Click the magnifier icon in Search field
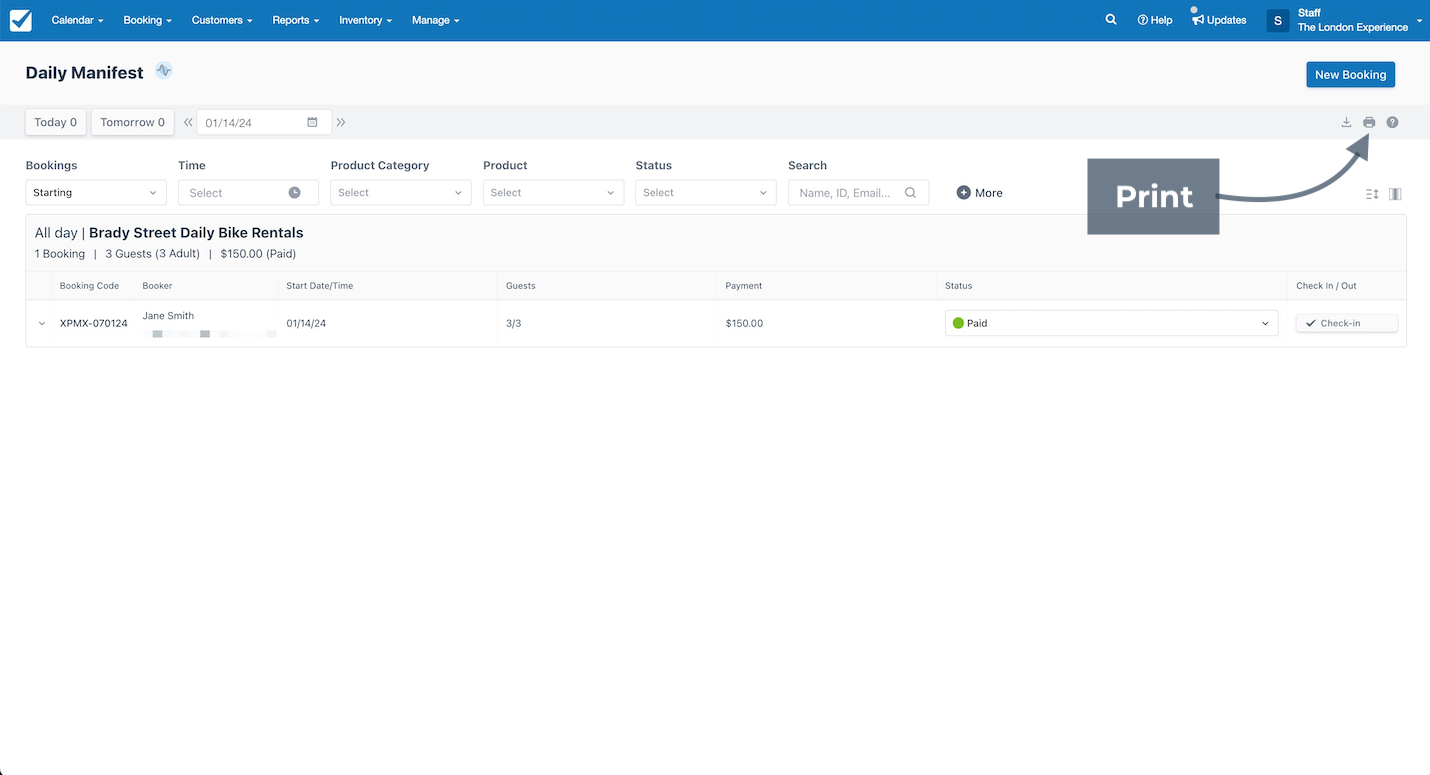1430x775 pixels. pyautogui.click(x=910, y=193)
